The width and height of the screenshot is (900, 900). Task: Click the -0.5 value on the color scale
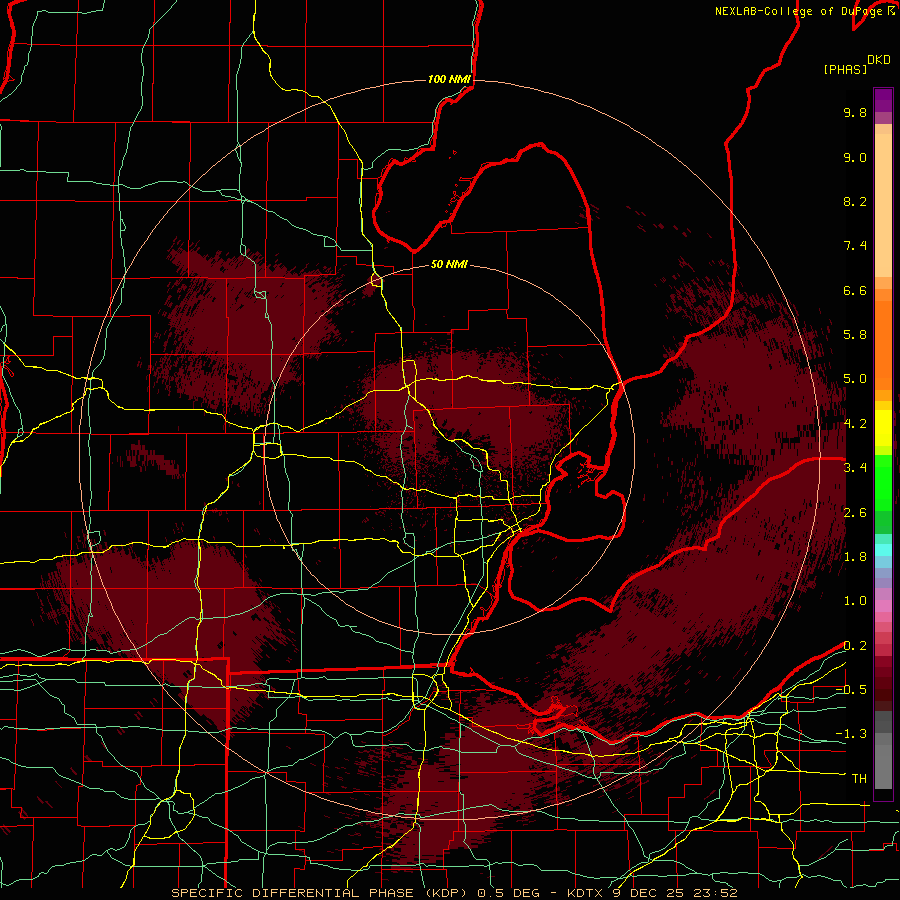click(851, 690)
